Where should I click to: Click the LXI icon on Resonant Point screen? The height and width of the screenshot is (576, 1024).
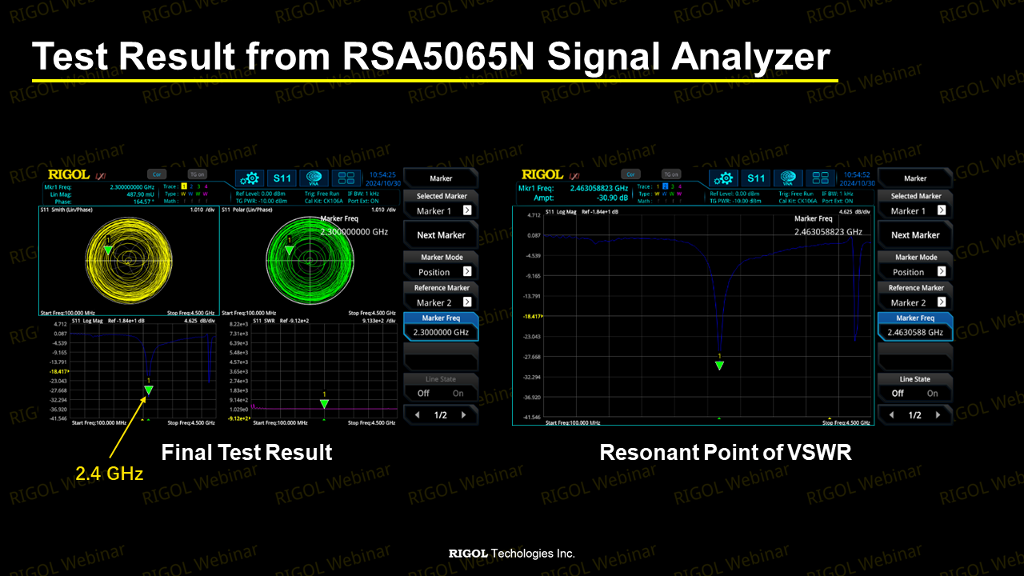point(574,176)
